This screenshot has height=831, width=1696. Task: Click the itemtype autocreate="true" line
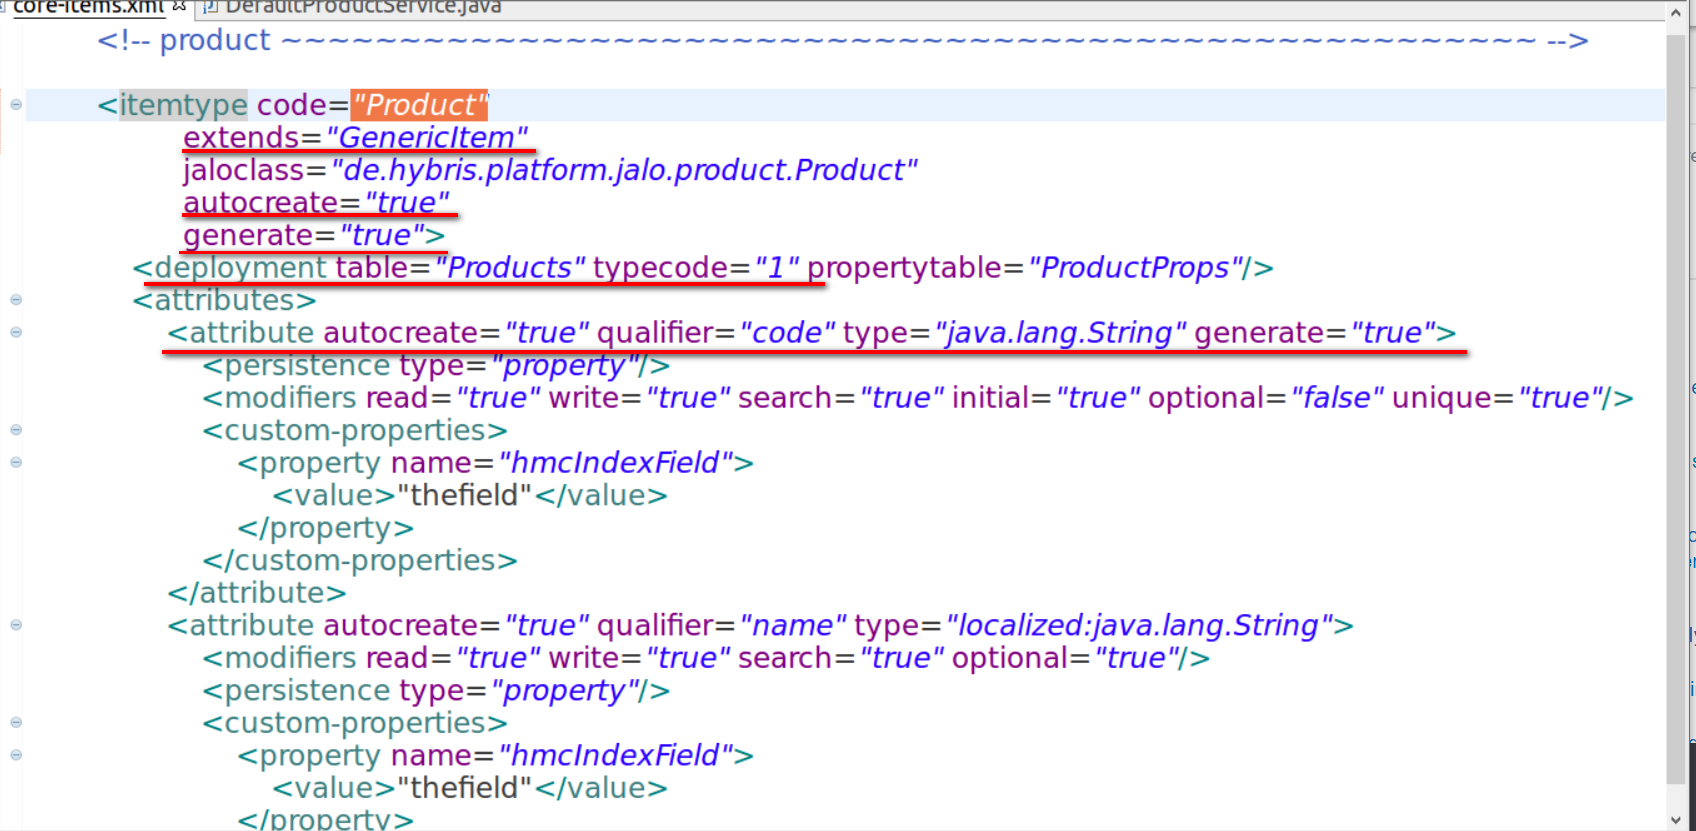(317, 203)
